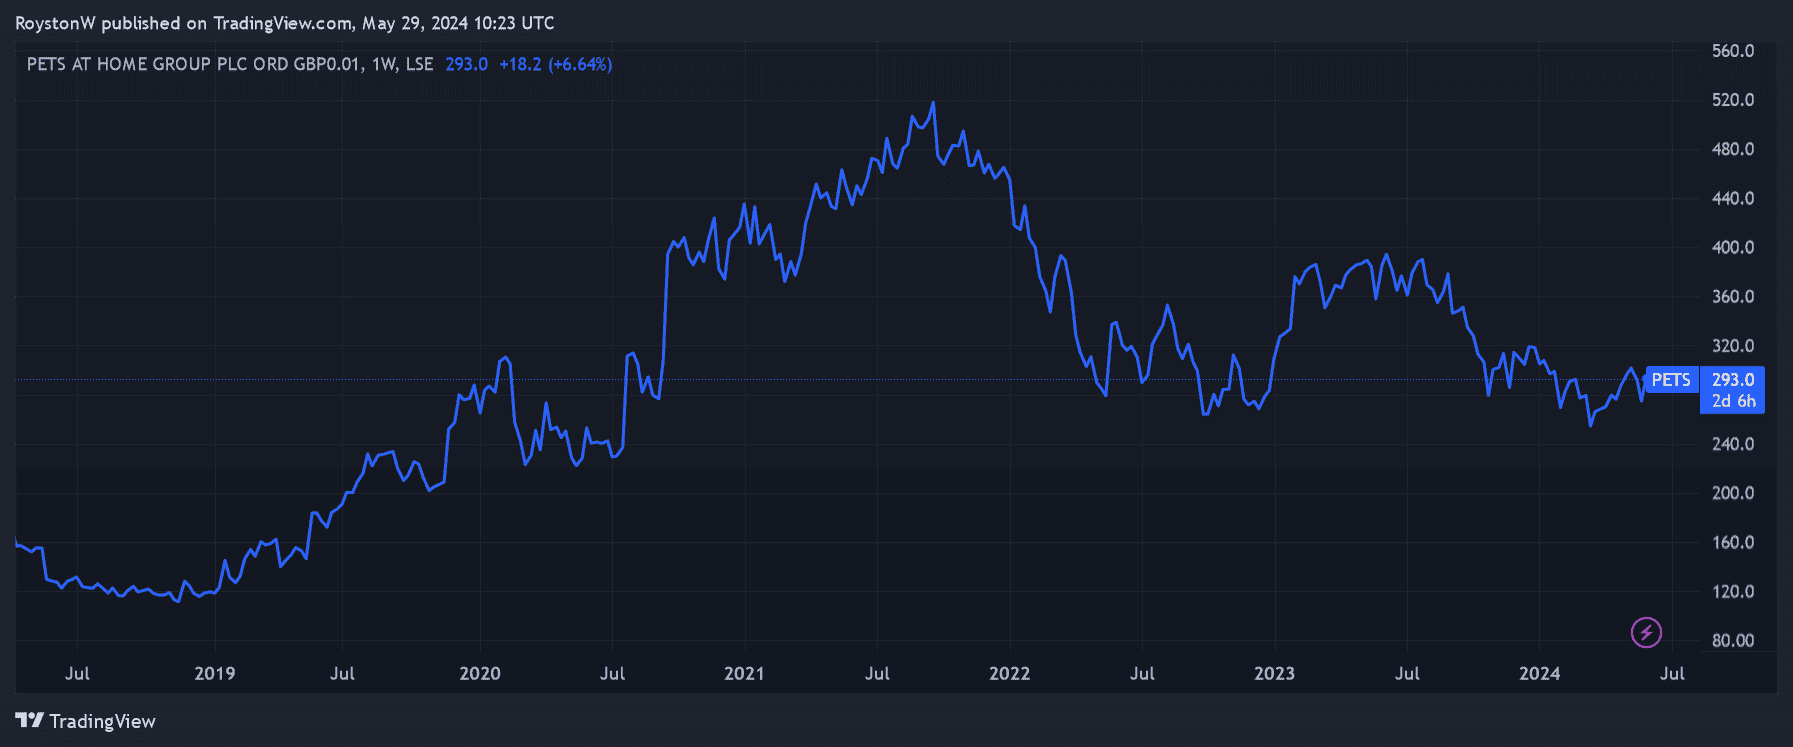Image resolution: width=1793 pixels, height=747 pixels.
Task: Click the purple lightning bolt icon
Action: coord(1645,632)
